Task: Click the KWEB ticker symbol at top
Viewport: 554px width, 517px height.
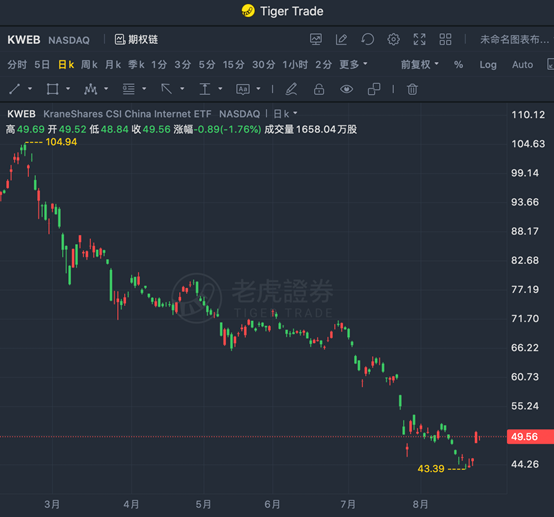Action: click(x=24, y=40)
